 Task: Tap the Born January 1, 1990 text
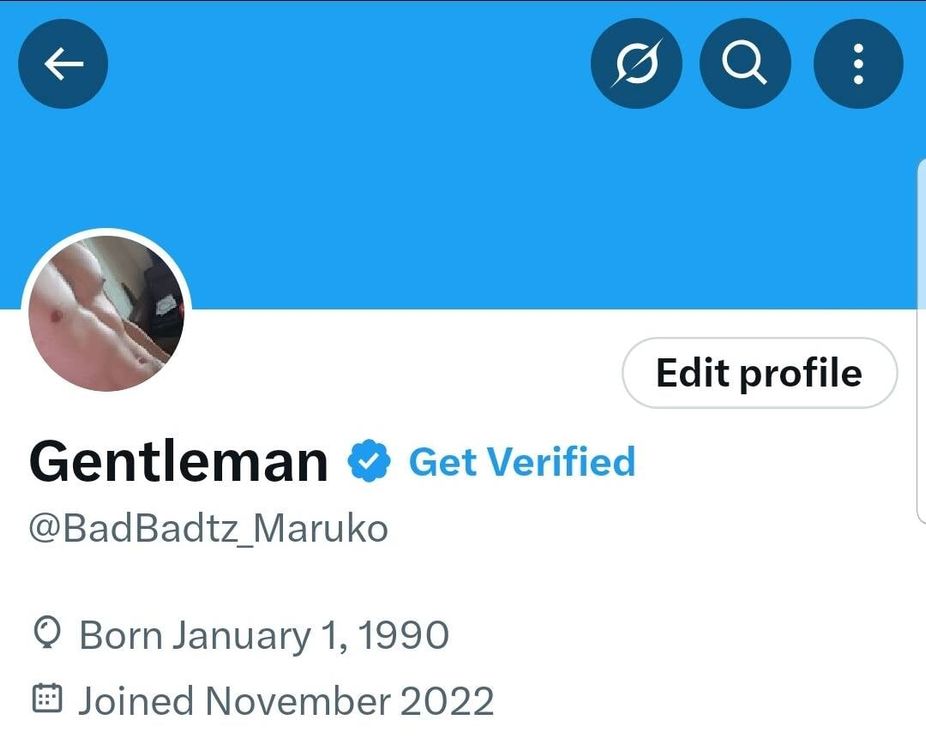[264, 635]
